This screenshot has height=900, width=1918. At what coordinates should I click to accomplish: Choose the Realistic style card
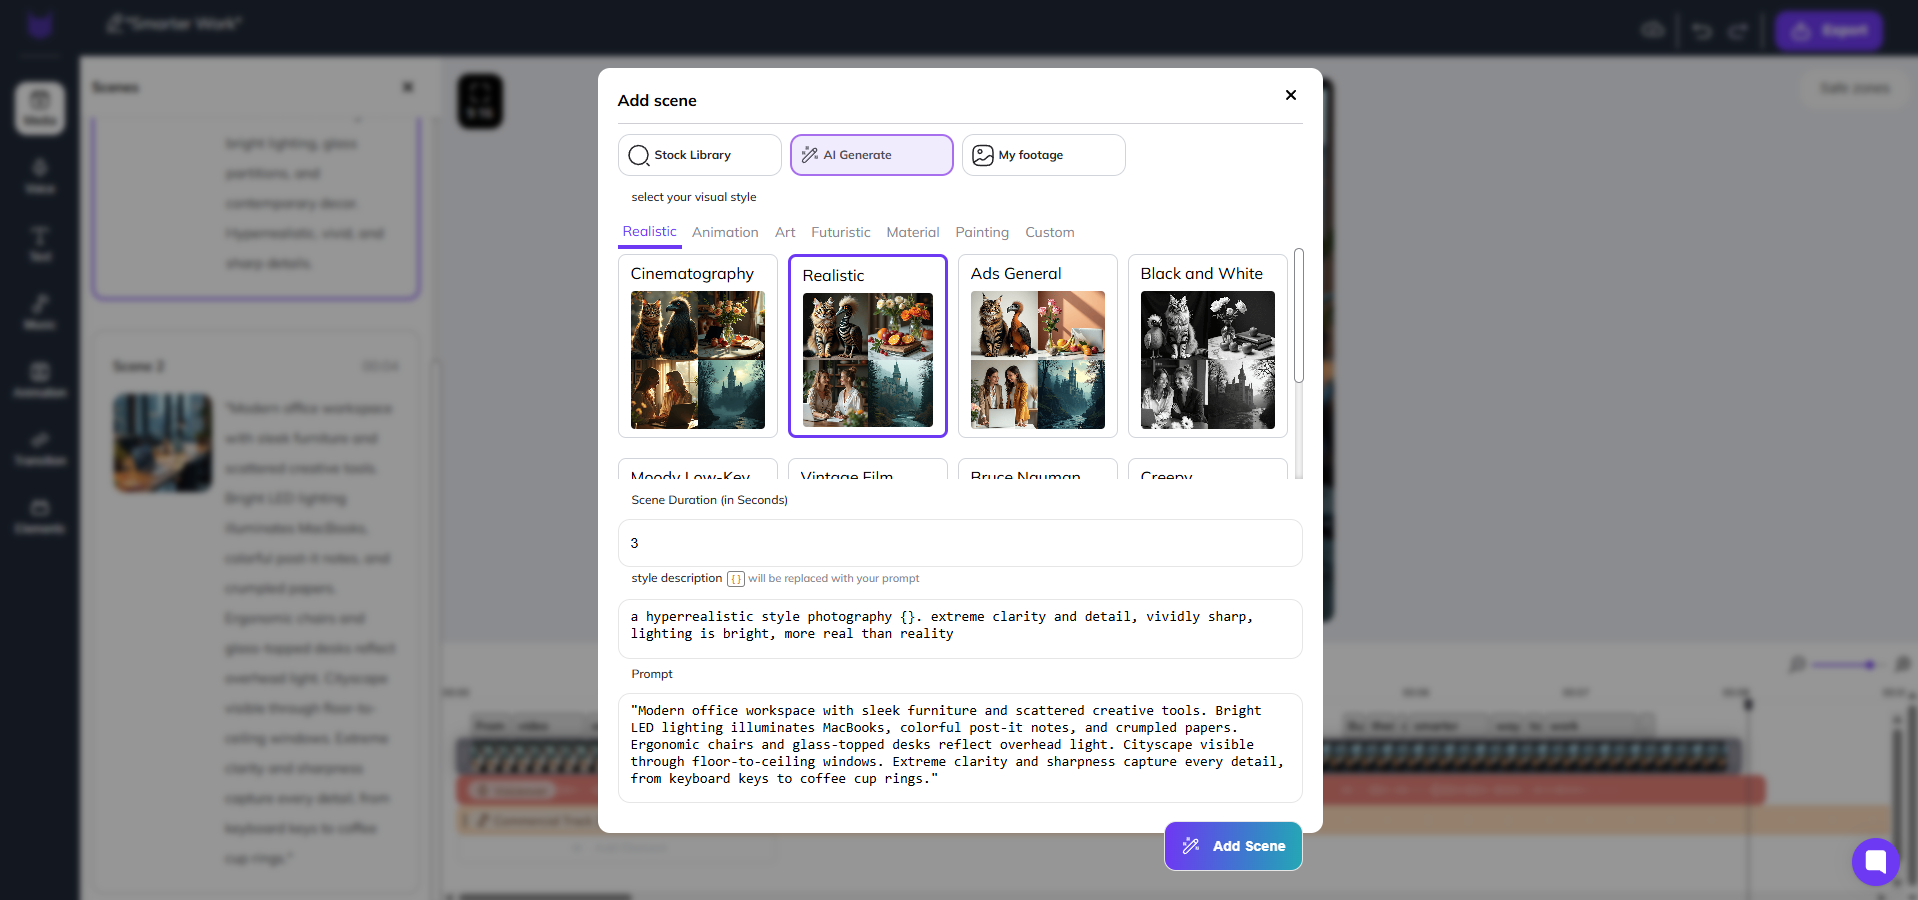[868, 346]
